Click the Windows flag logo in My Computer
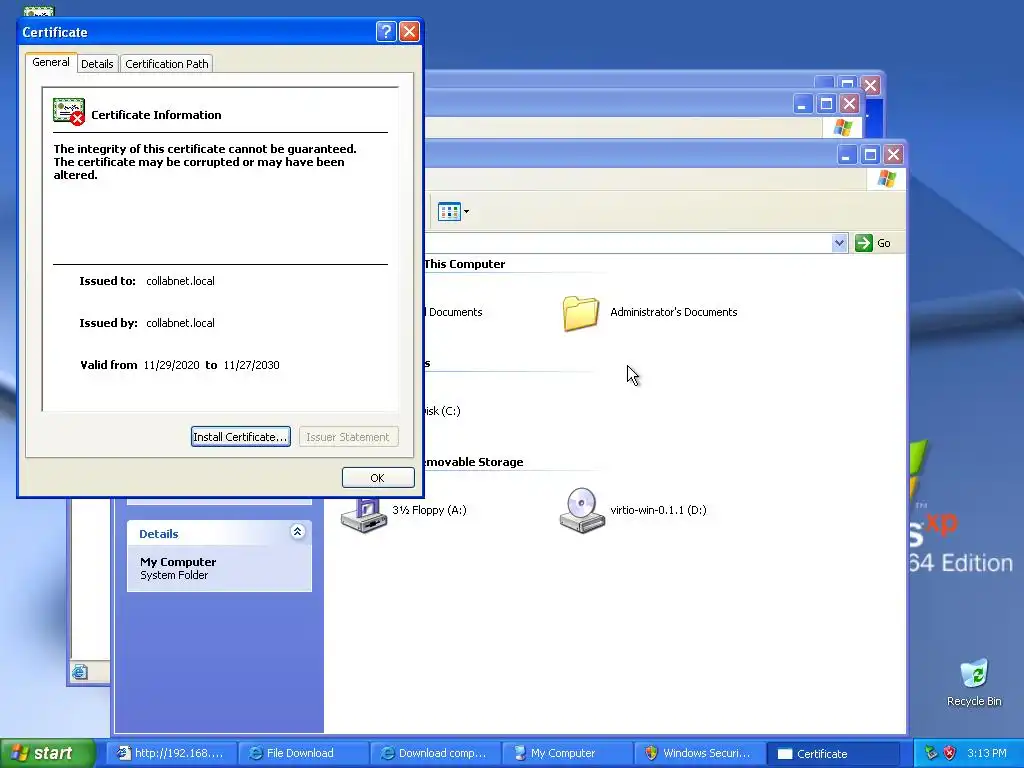 click(887, 178)
